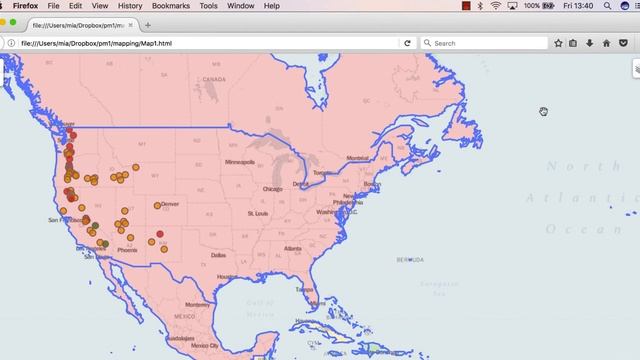Screen dimensions: 640x360
Task: Click the orange marker in Montana
Action: tap(136, 167)
